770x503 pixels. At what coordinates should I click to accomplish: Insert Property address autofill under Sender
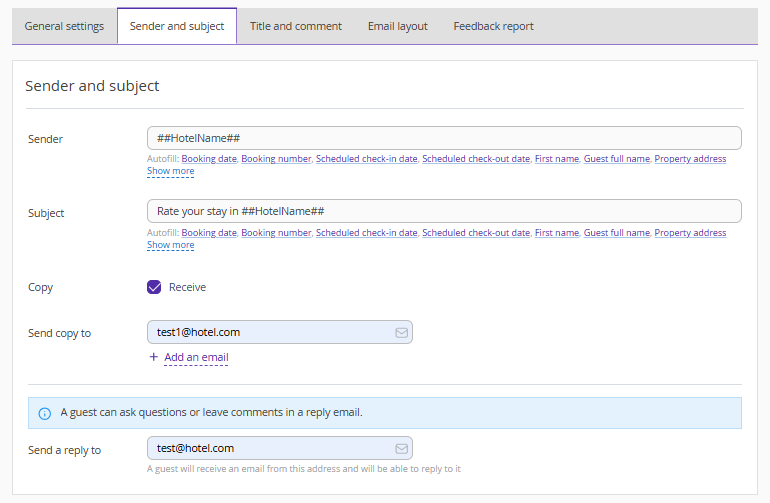690,159
